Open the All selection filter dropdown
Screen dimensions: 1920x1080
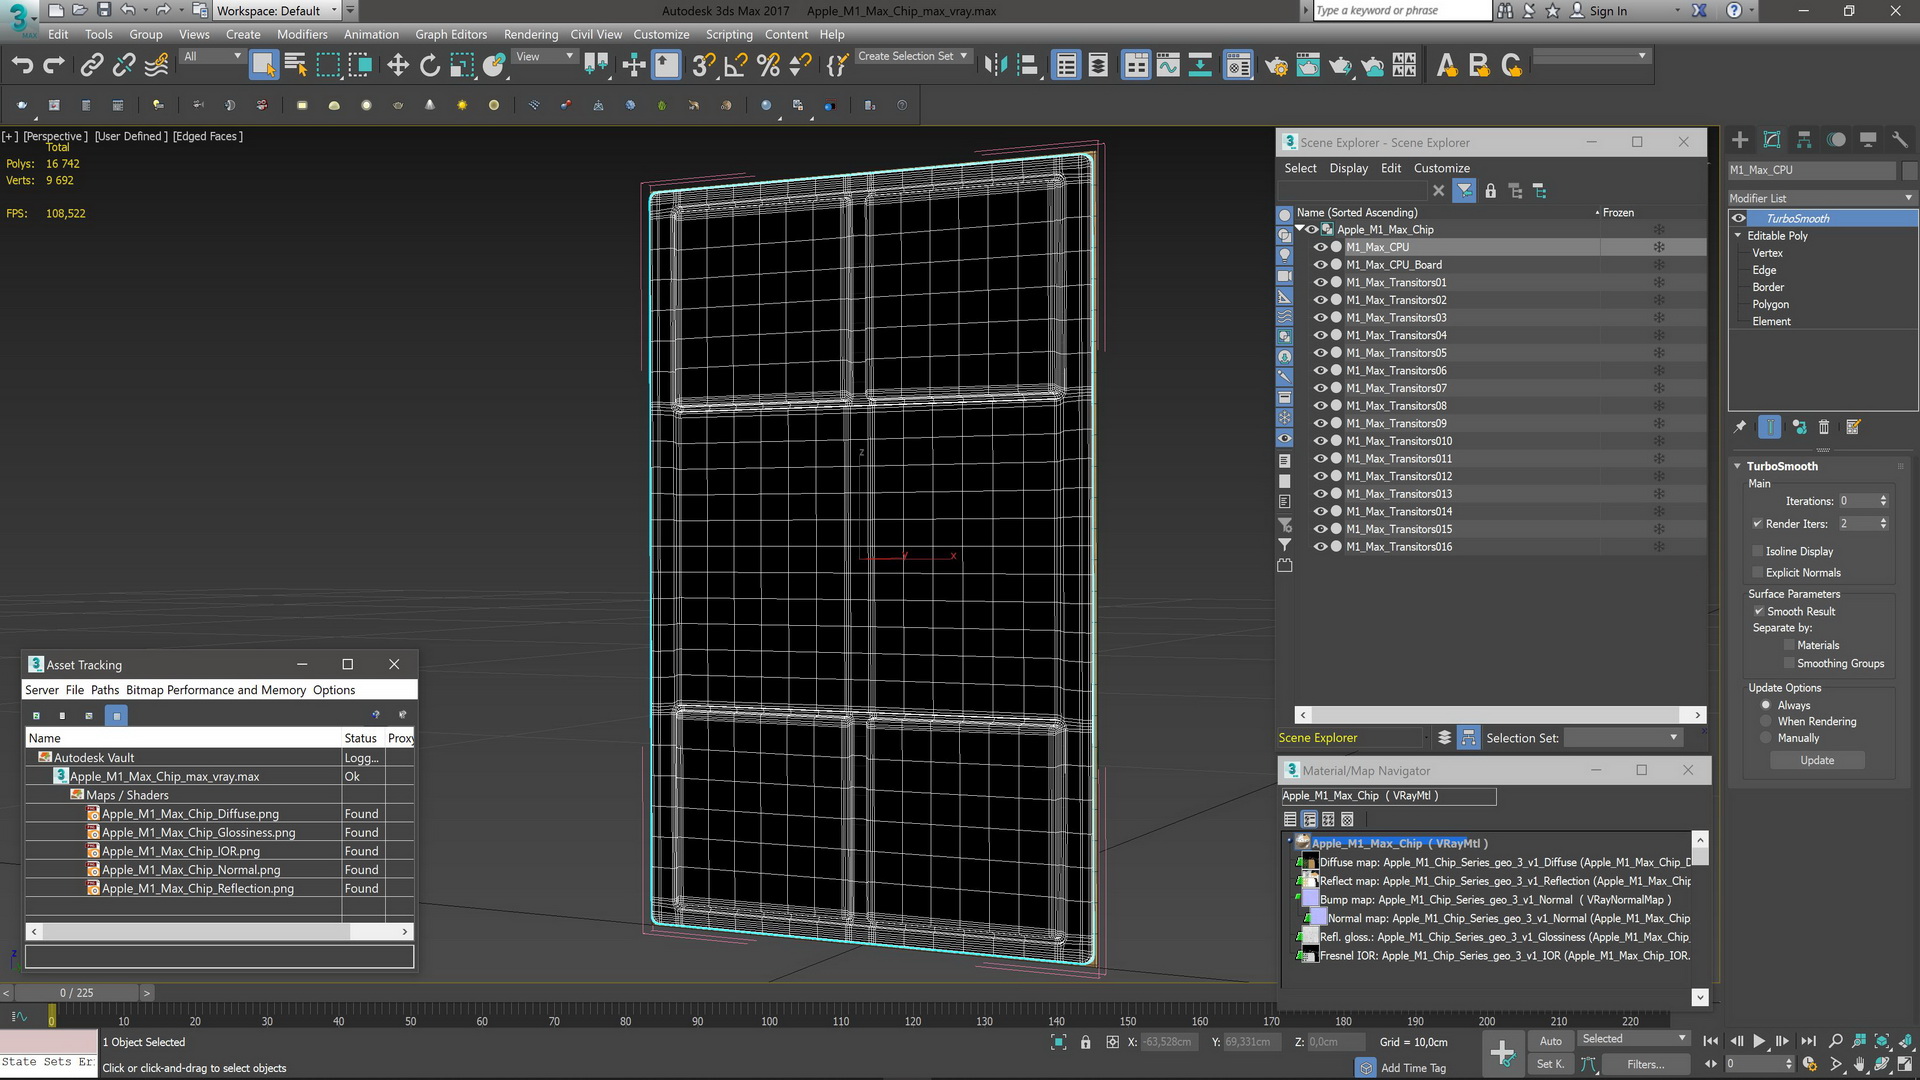pyautogui.click(x=212, y=57)
